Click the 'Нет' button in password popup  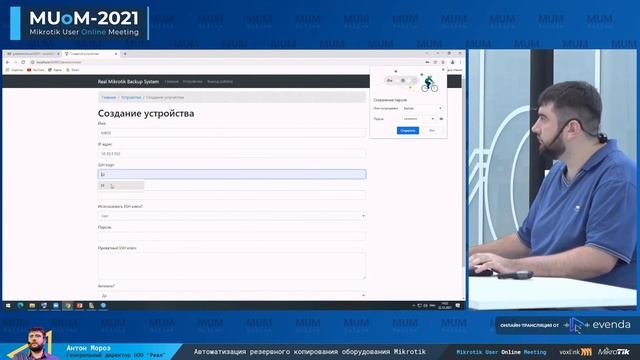pos(432,131)
